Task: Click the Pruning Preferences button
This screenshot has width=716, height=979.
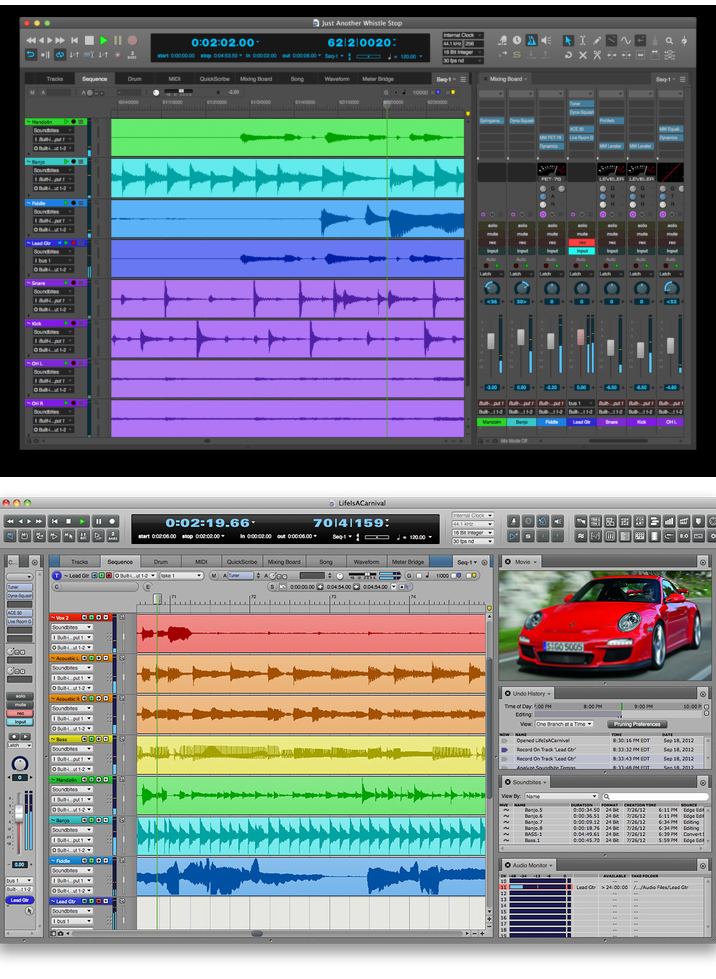Action: point(638,723)
